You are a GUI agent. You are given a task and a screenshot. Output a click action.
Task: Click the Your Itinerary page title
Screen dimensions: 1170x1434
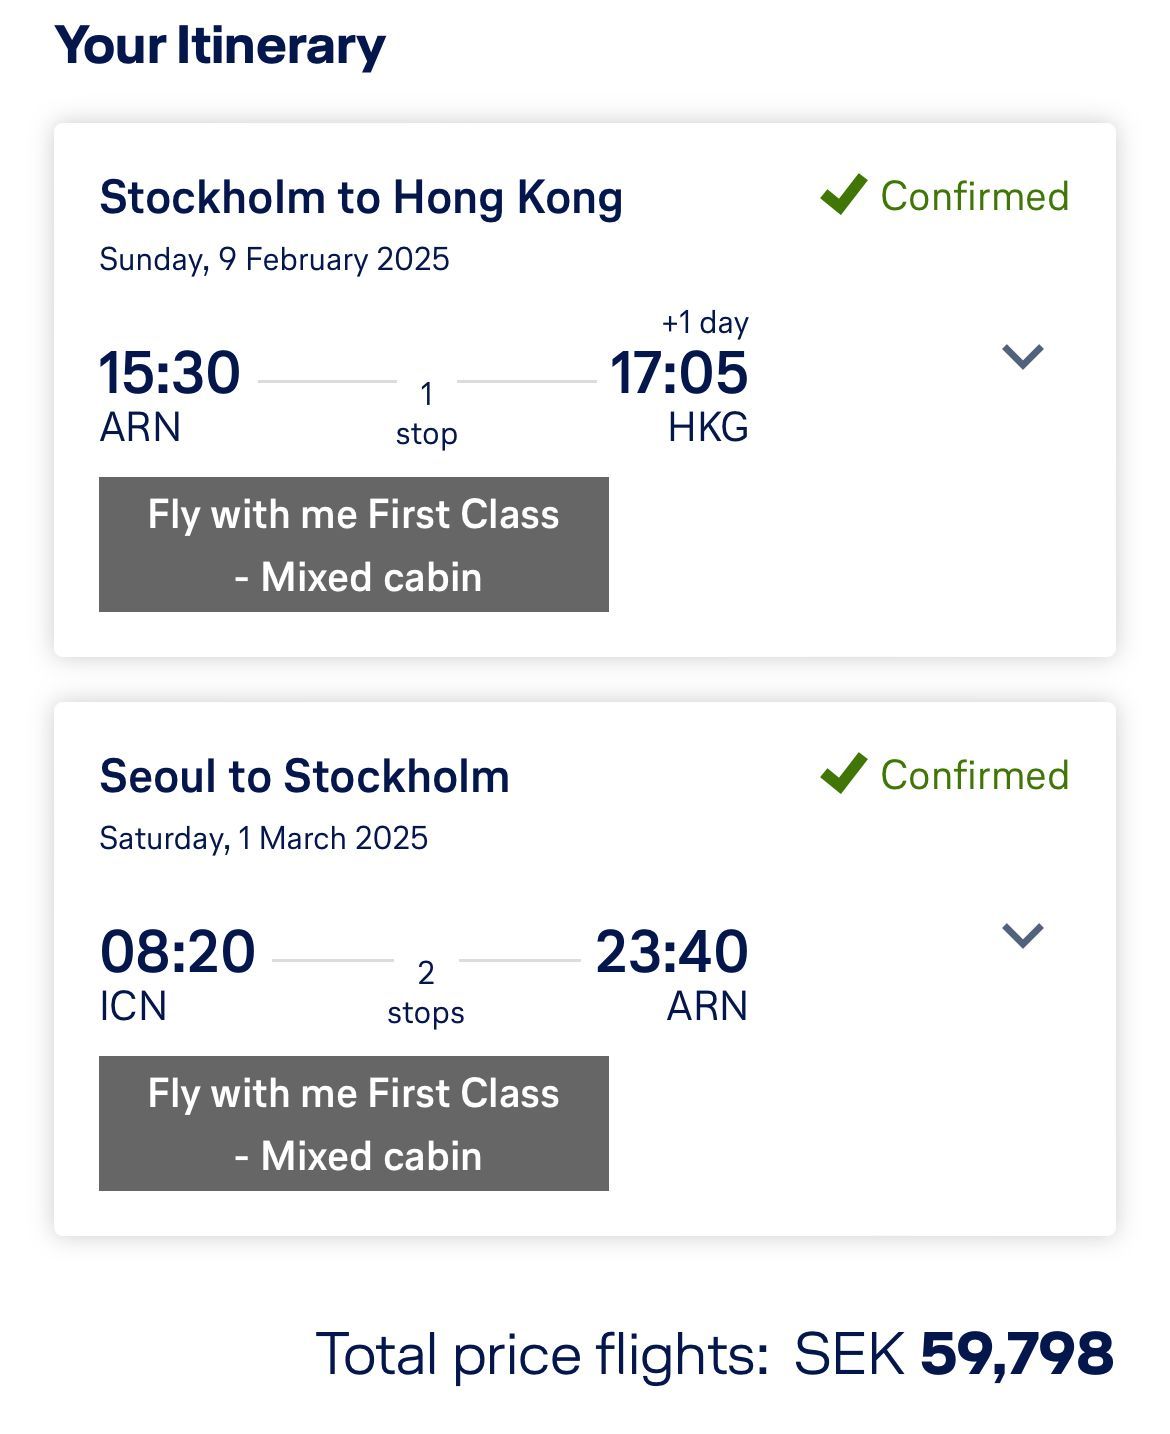[x=220, y=46]
